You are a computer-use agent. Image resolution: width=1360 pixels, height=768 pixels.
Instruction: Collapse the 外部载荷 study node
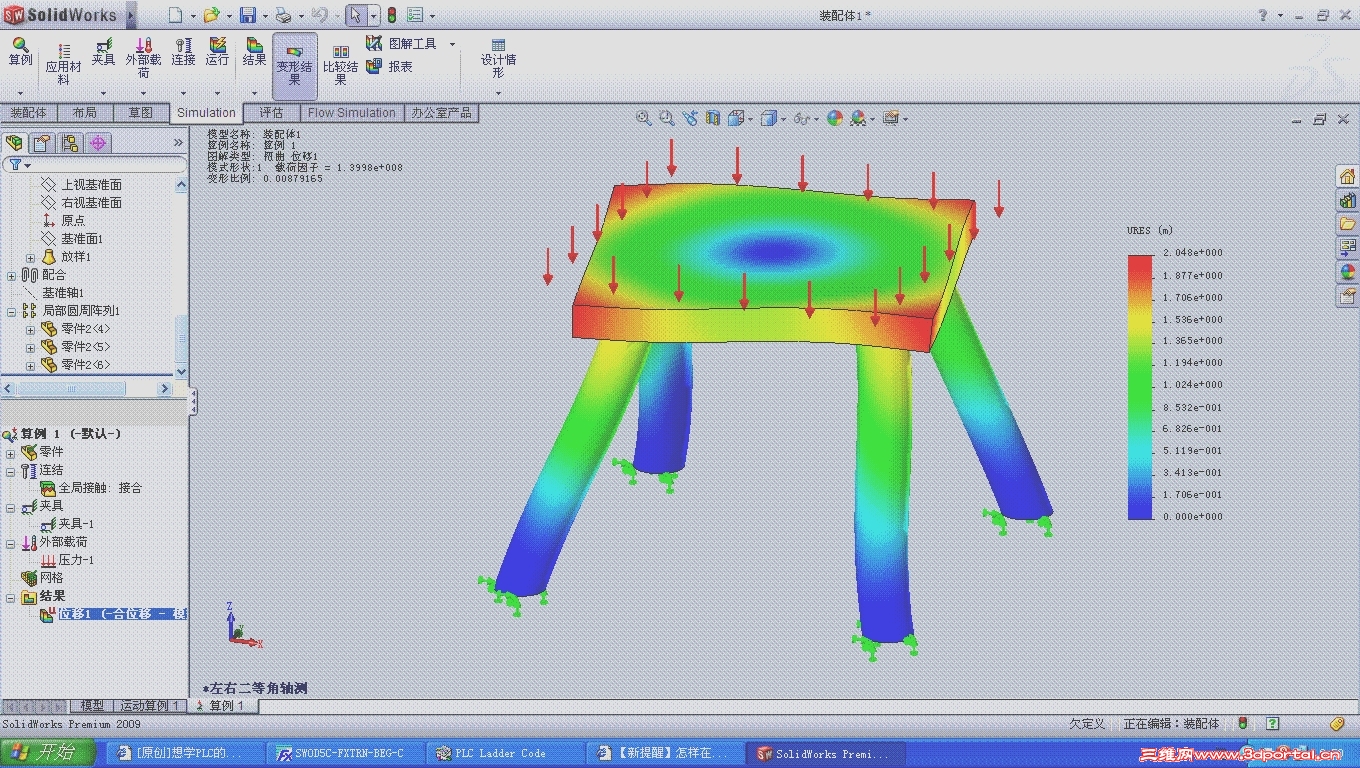11,542
